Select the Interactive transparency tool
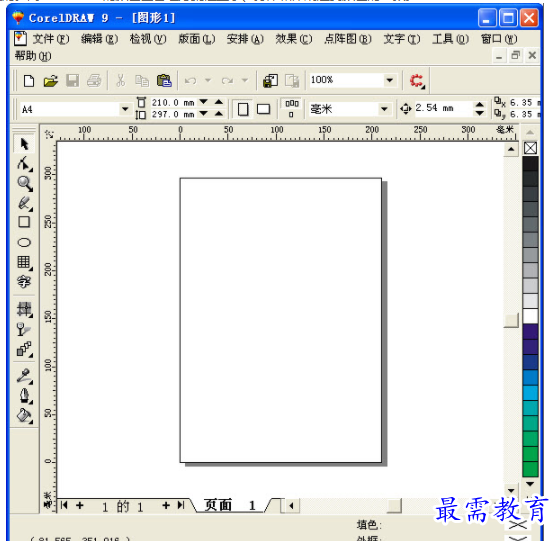 pyautogui.click(x=24, y=329)
